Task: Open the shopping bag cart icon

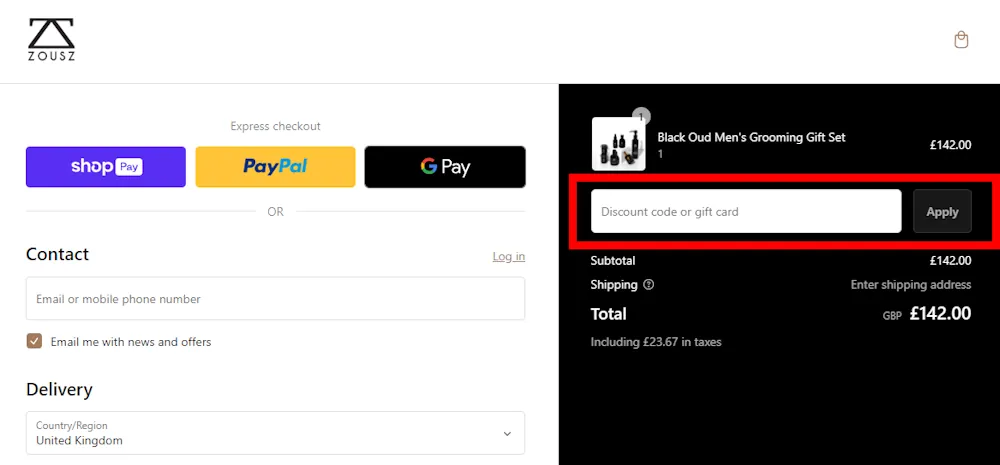Action: click(x=961, y=40)
